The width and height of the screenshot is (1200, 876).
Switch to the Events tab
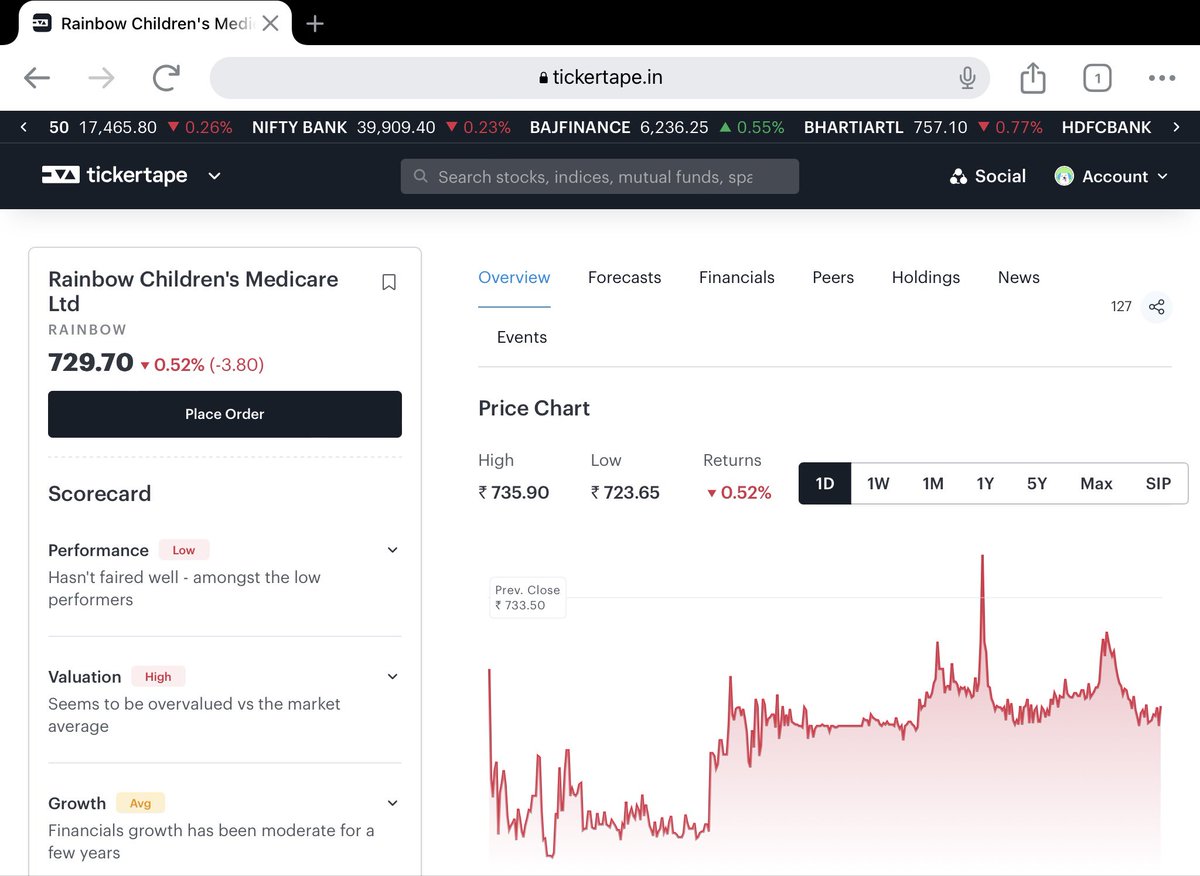[x=522, y=338]
